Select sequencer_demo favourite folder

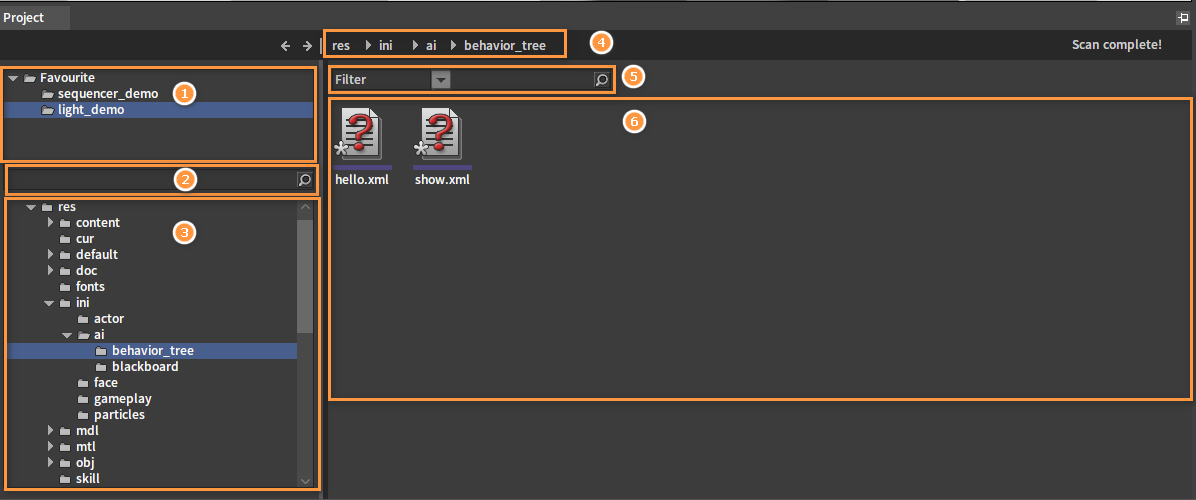coord(107,94)
